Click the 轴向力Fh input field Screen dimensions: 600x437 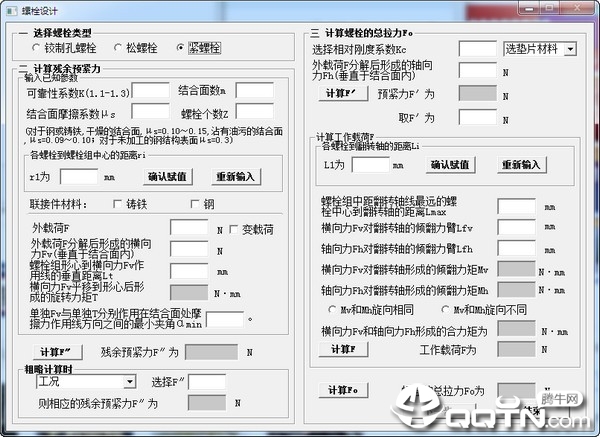coord(478,70)
